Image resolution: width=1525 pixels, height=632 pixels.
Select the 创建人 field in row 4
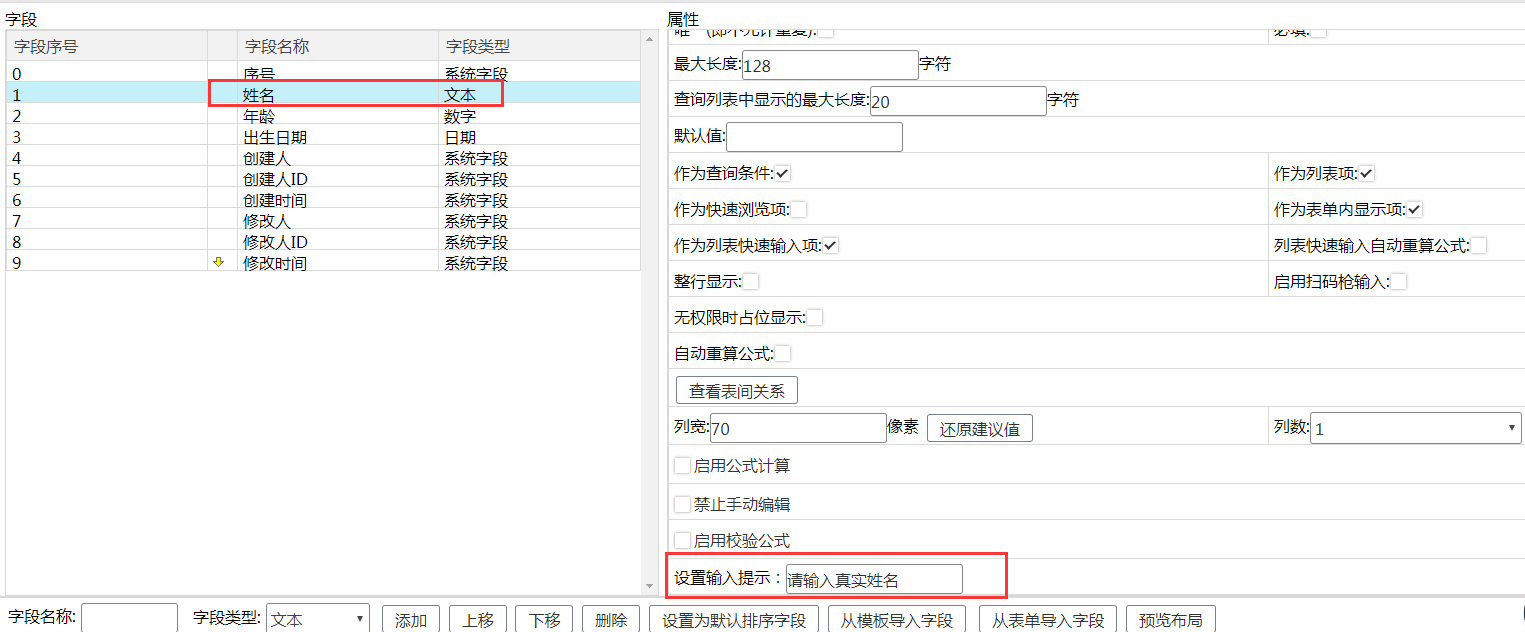click(323, 157)
